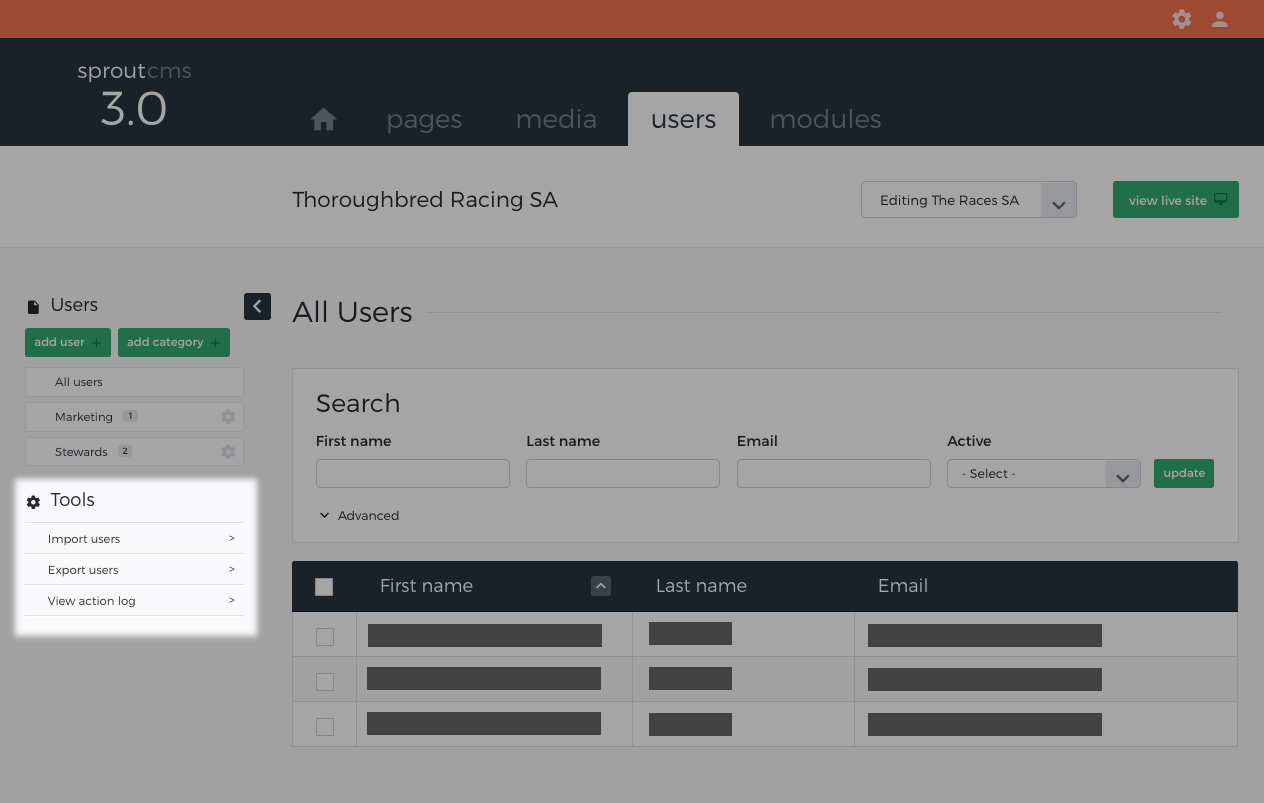Switch to the modules tab
The height and width of the screenshot is (803, 1264).
pos(825,120)
